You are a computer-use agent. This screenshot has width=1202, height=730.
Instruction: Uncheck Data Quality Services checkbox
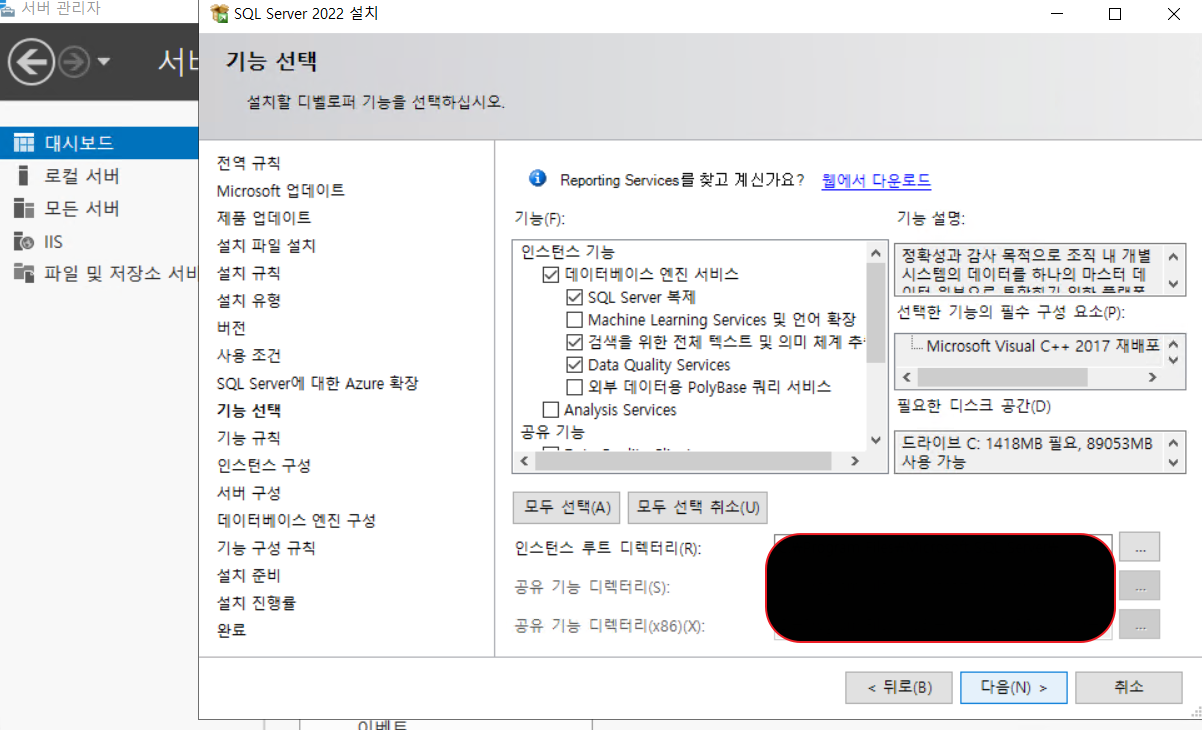[574, 365]
